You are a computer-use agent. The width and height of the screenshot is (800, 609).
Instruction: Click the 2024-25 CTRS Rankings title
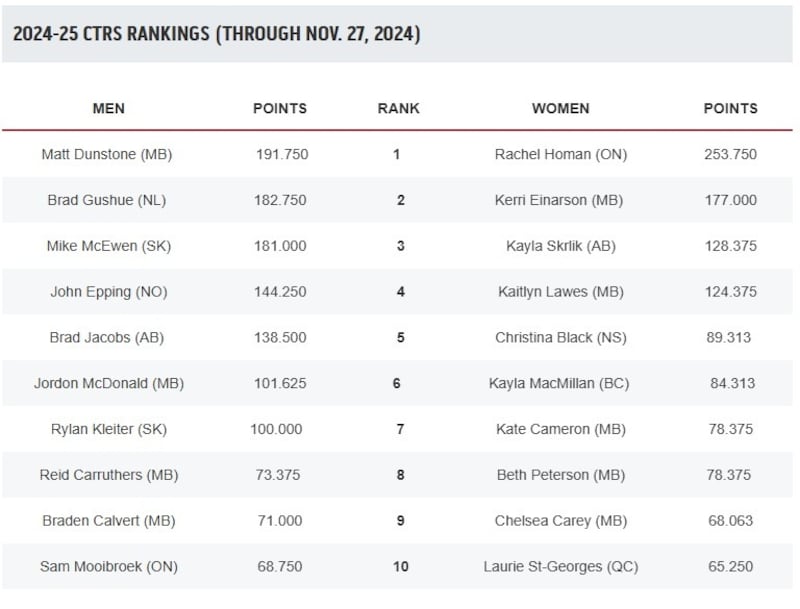[x=216, y=34]
